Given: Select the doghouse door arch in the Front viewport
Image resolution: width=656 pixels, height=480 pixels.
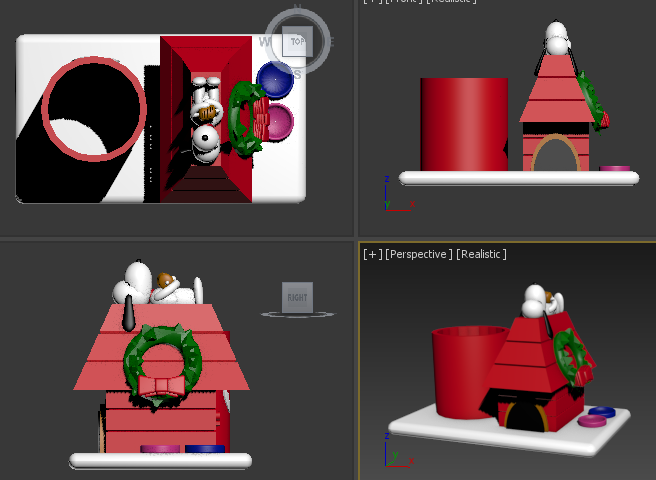Looking at the screenshot, I should pyautogui.click(x=556, y=153).
